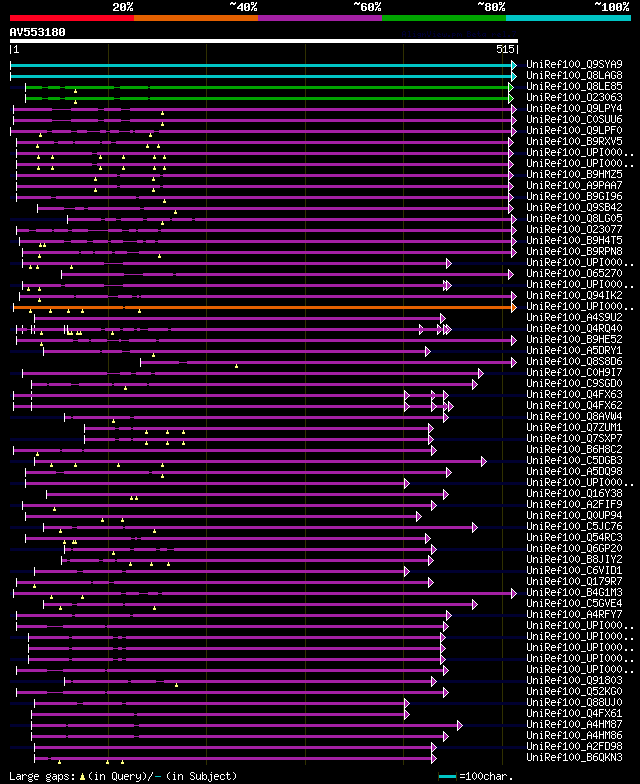Click the UniRef100_B9H4T5 text

pos(574,240)
